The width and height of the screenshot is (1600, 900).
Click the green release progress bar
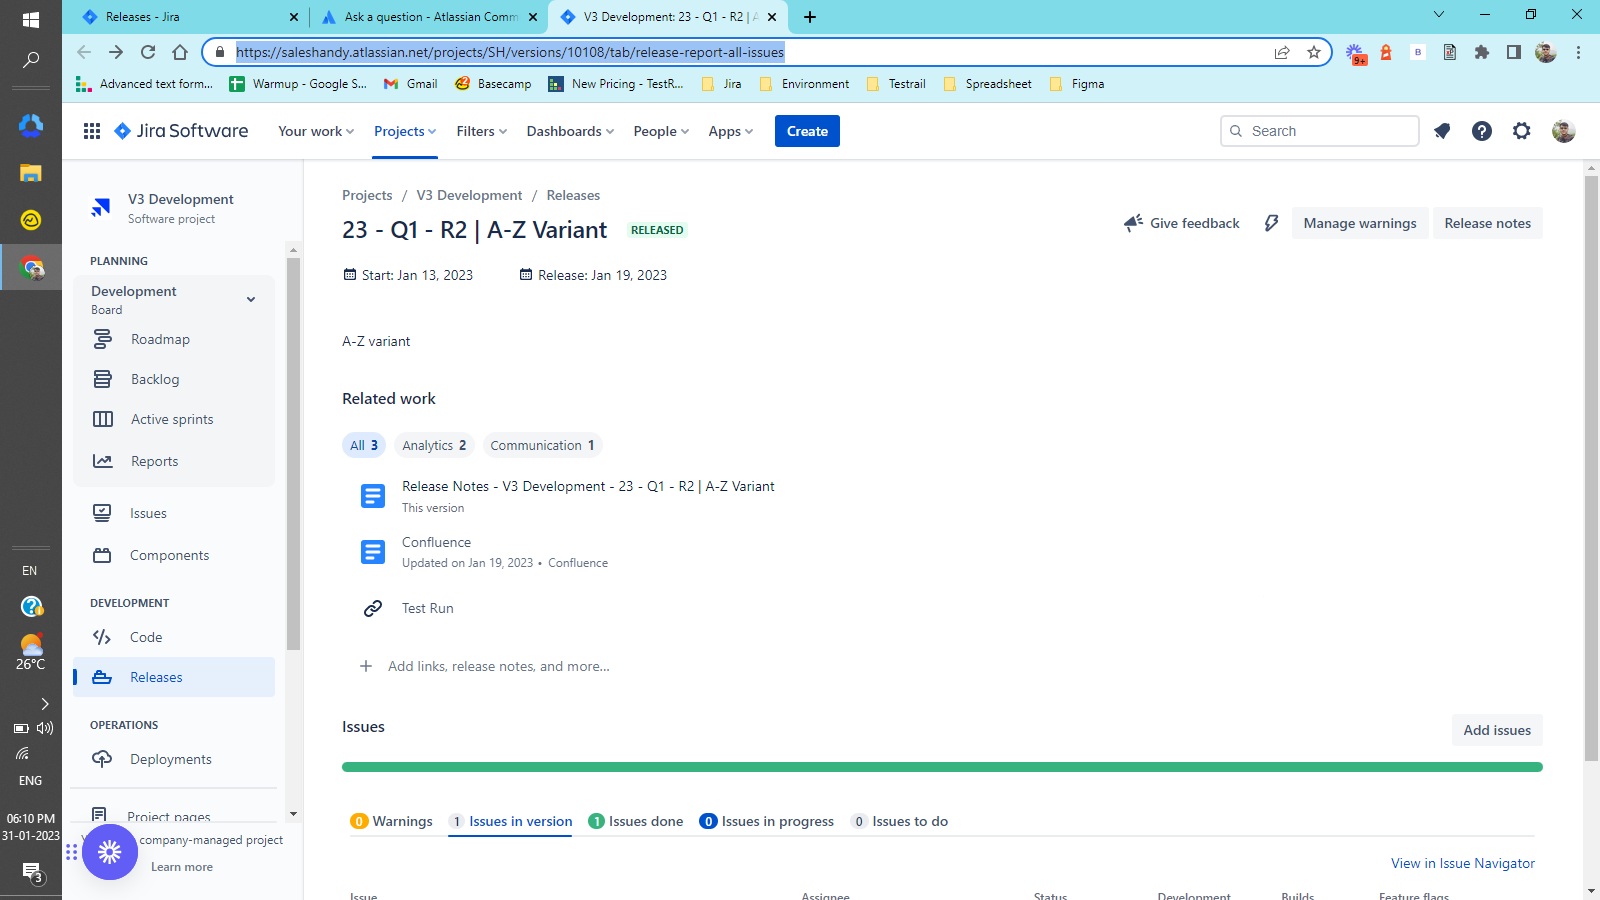click(942, 767)
